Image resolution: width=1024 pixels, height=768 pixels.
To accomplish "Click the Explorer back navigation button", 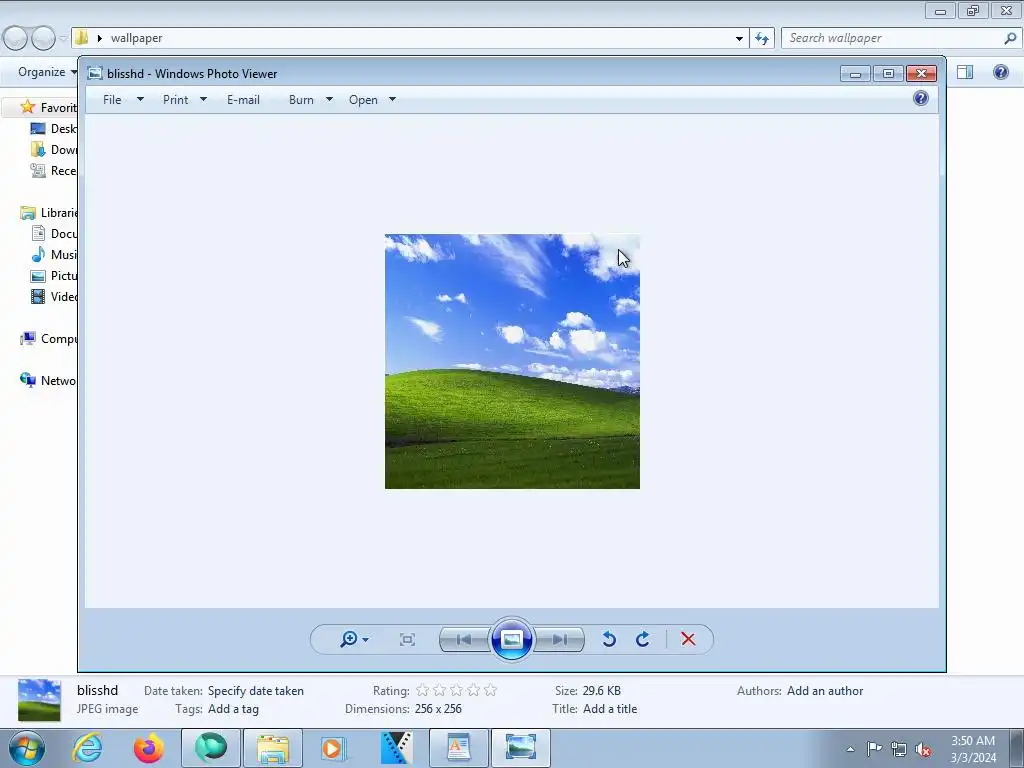I will point(16,39).
